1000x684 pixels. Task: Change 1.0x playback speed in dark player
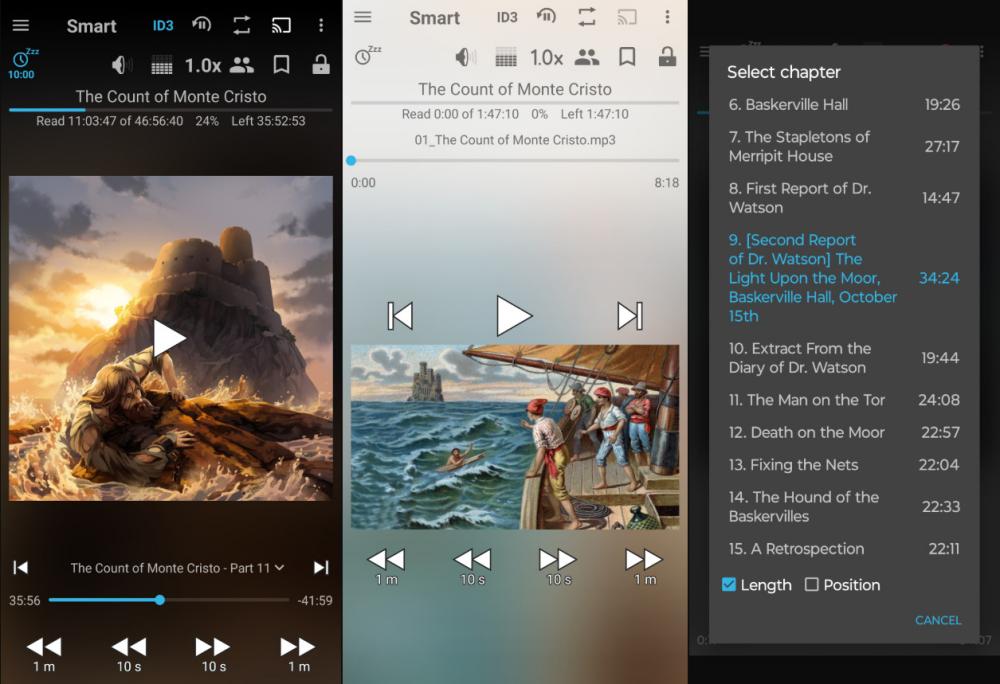[x=202, y=65]
